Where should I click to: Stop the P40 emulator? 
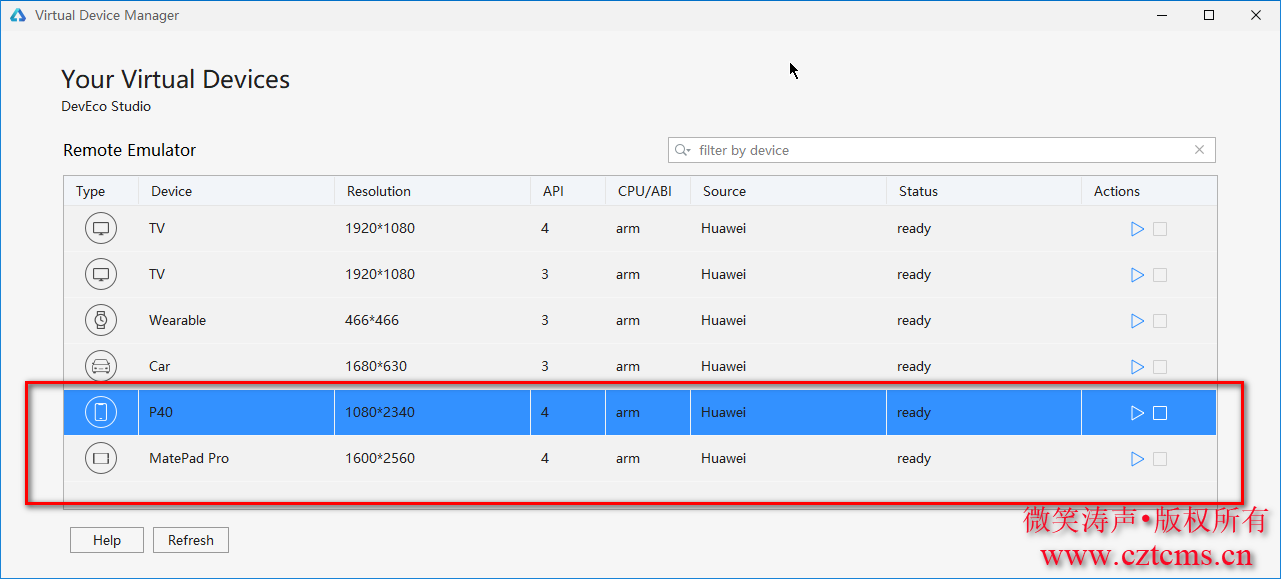[1160, 413]
